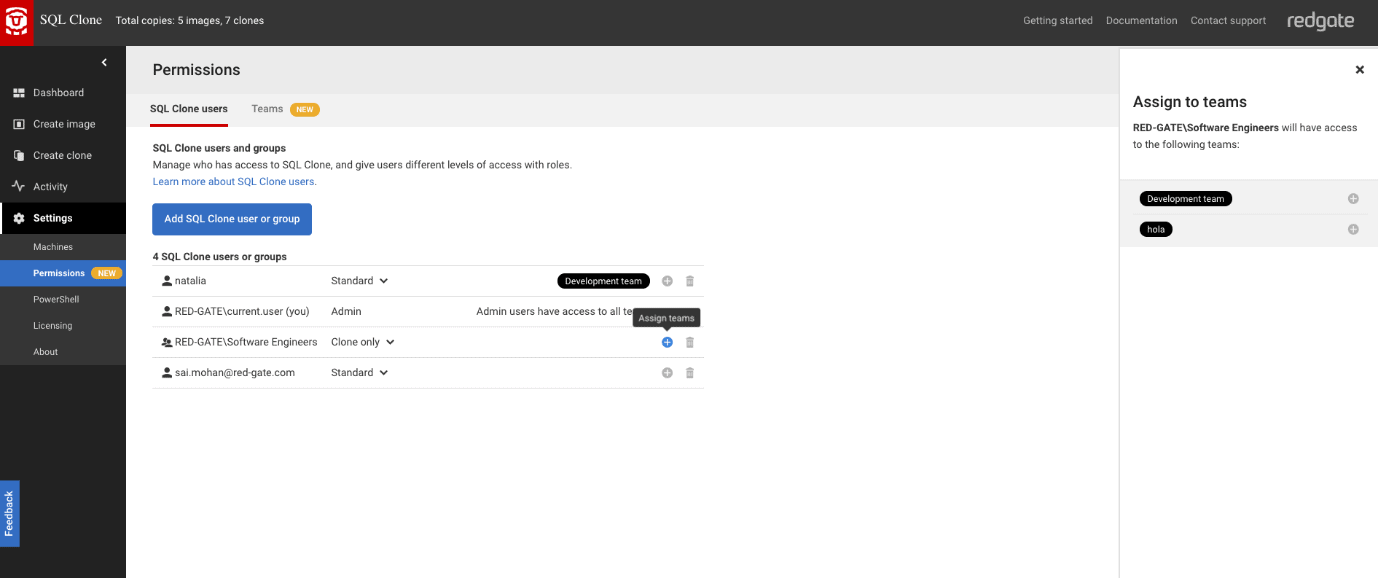Assign teams plus icon for sai.mohan
Screen dimensions: 1378x578
[x=667, y=373]
